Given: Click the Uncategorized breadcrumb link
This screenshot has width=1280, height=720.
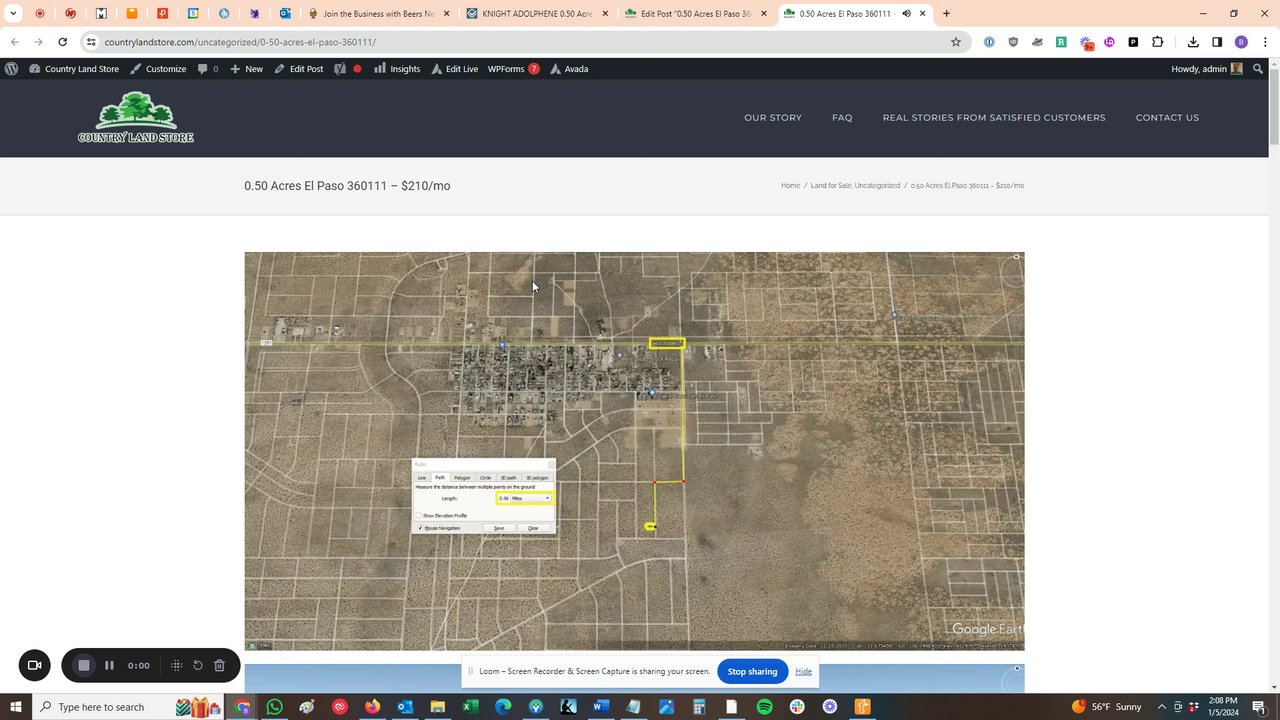Looking at the screenshot, I should (x=878, y=186).
